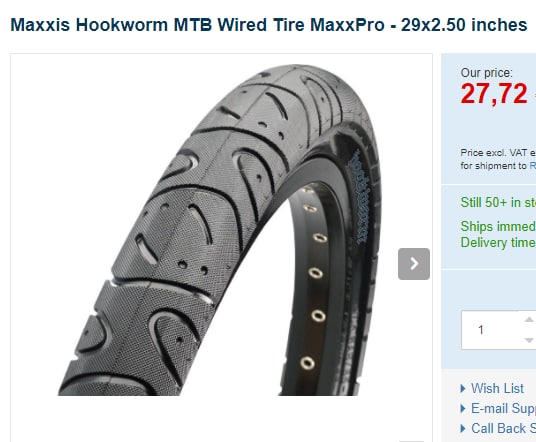Click the 'Still 50+ in stock' text

coord(498,202)
